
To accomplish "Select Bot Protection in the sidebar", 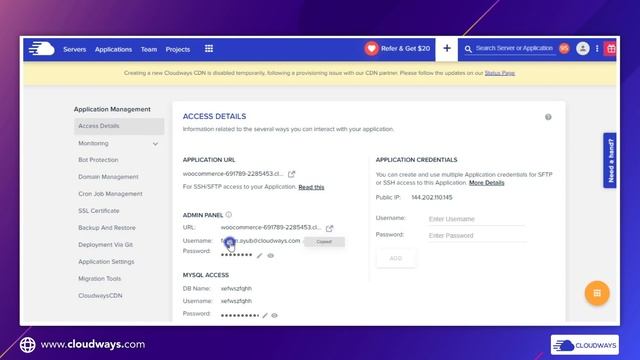I will coord(98,160).
